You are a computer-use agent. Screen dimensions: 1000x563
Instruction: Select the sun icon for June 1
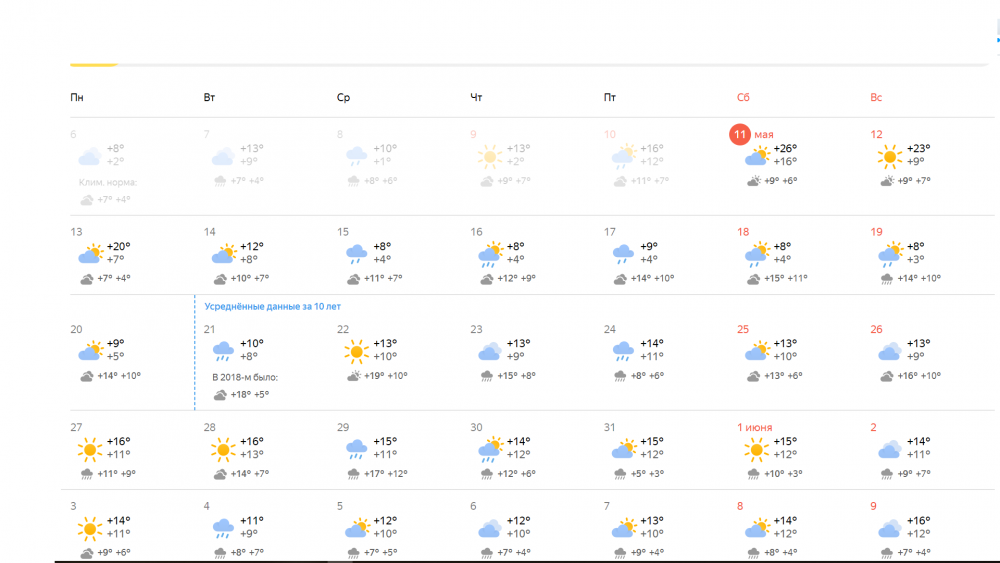(x=756, y=450)
